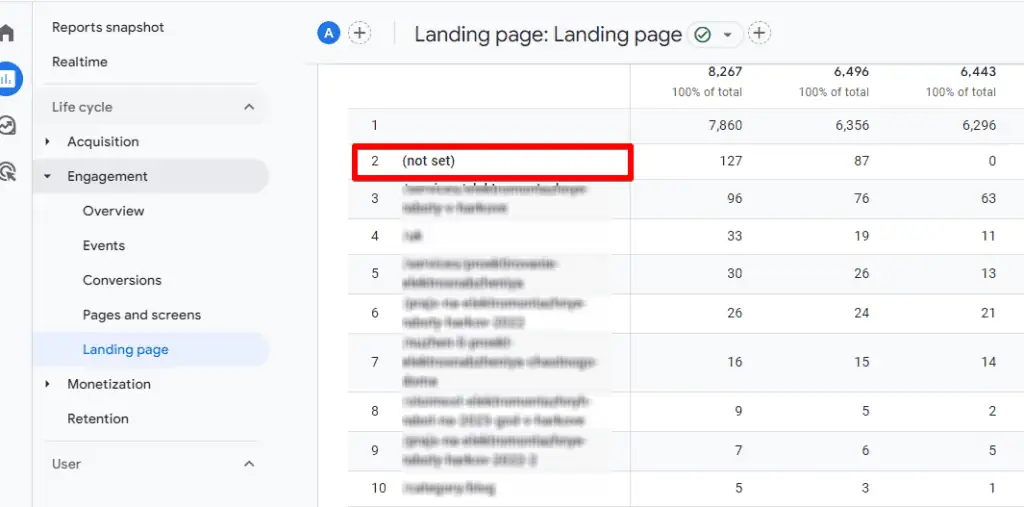Click the 8,267 total value
1024x507 pixels.
(725, 72)
